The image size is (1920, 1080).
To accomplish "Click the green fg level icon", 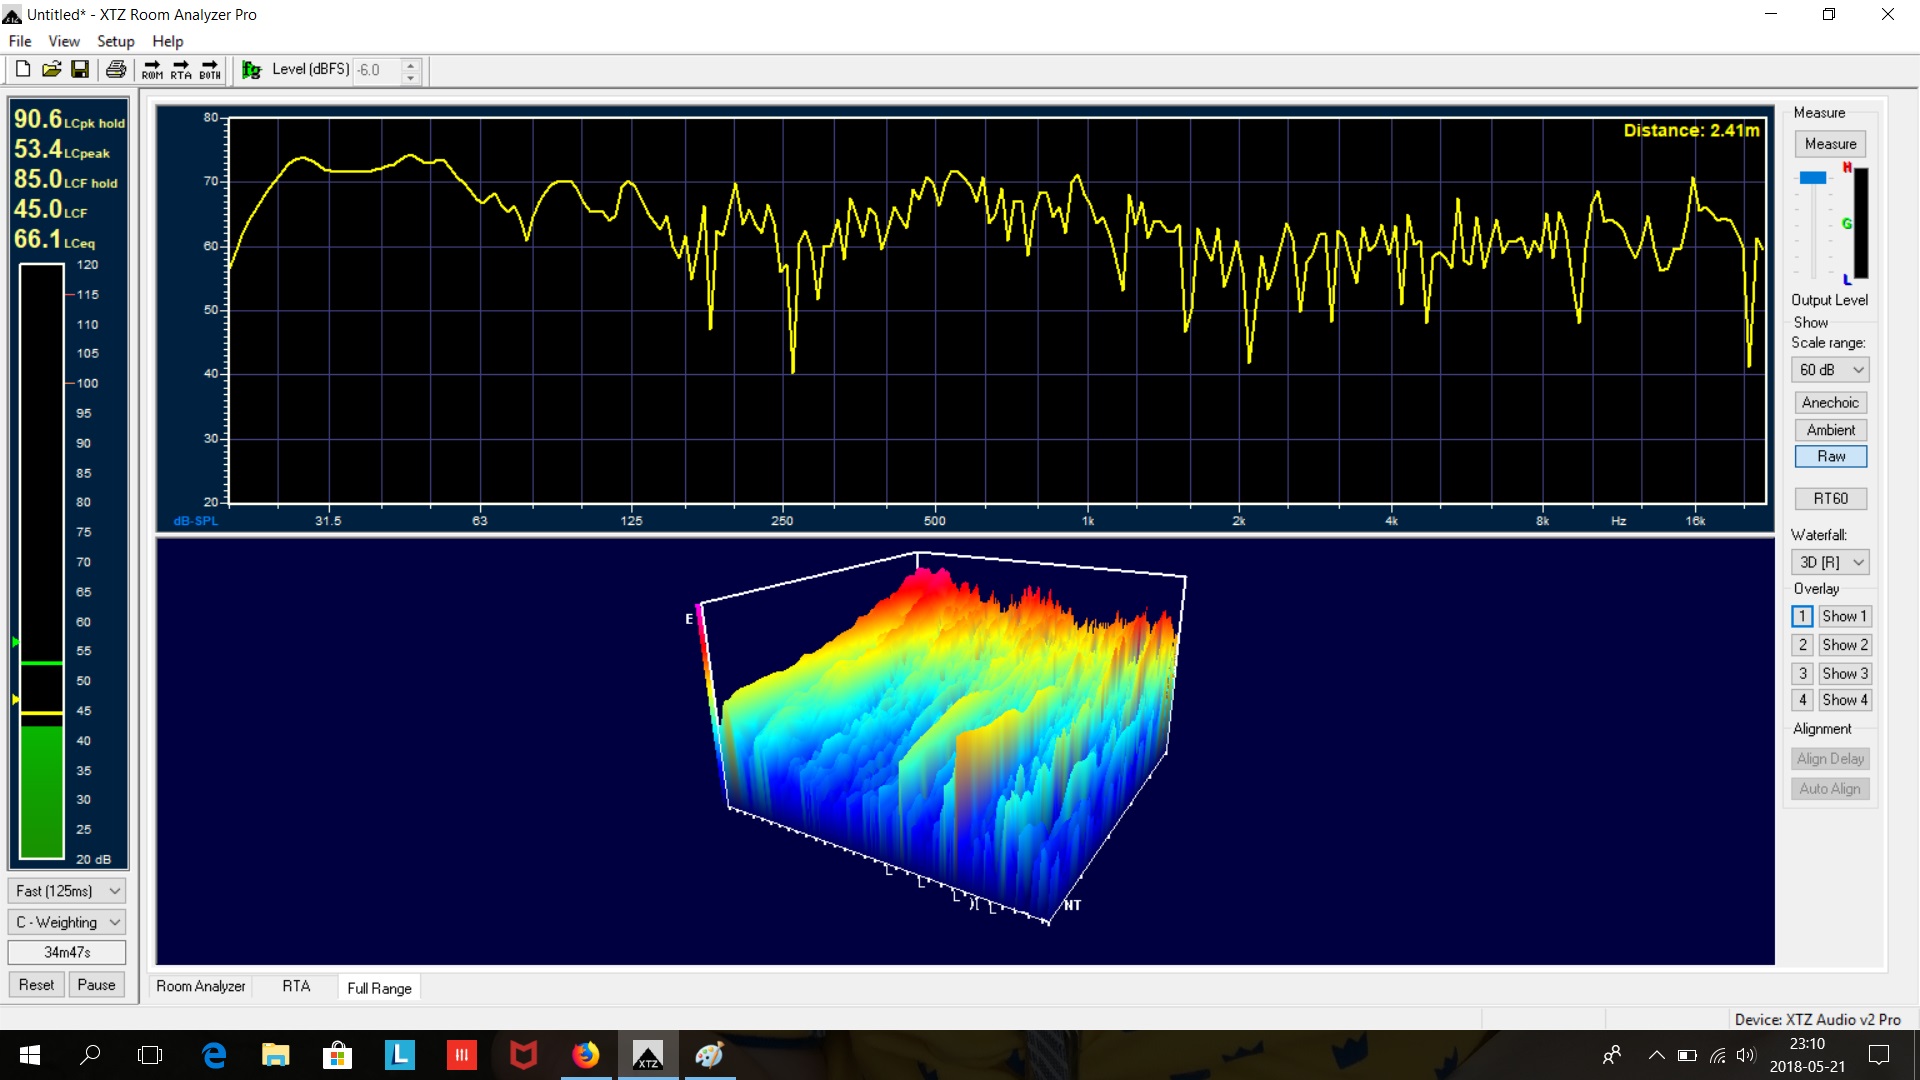I will pos(251,70).
